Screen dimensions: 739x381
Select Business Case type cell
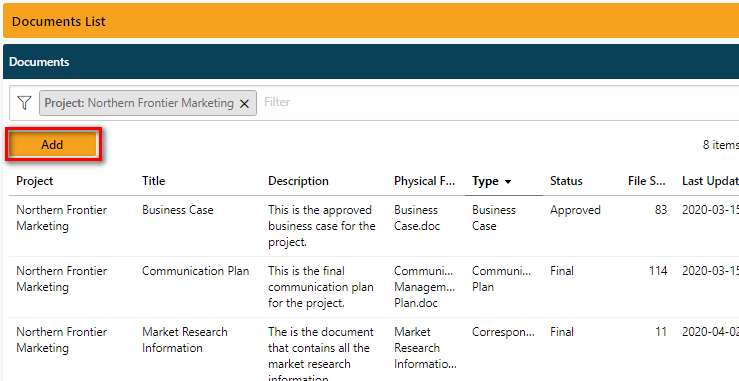pyautogui.click(x=494, y=218)
